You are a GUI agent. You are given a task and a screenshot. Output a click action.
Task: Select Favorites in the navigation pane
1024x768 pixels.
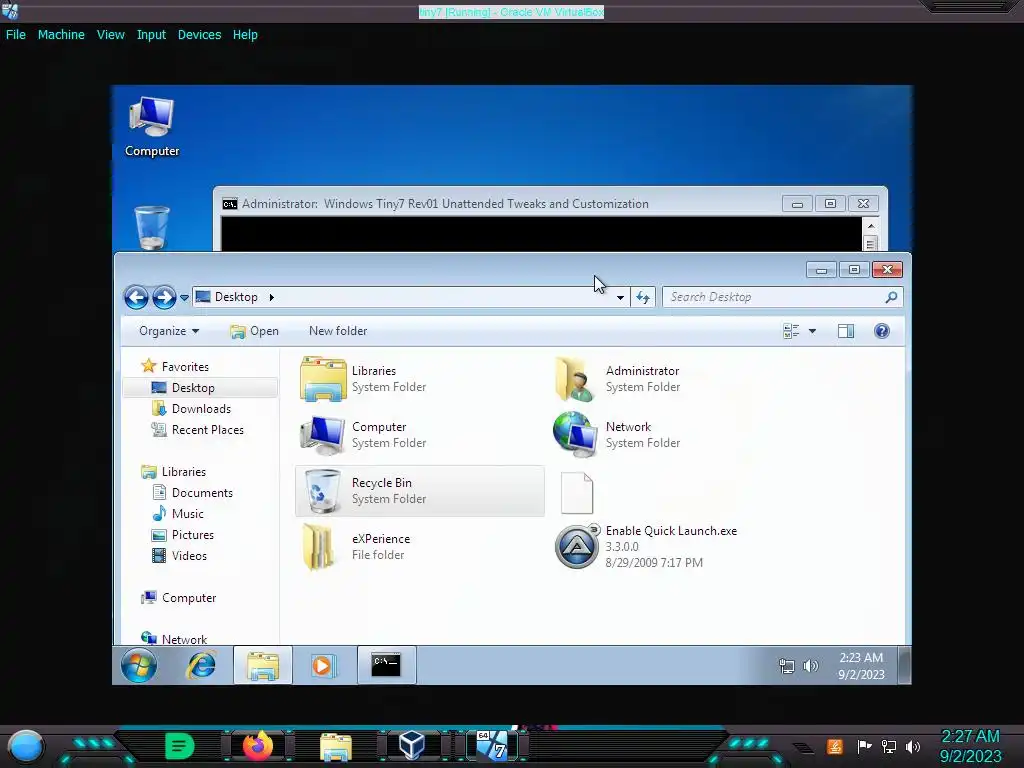[x=175, y=366]
